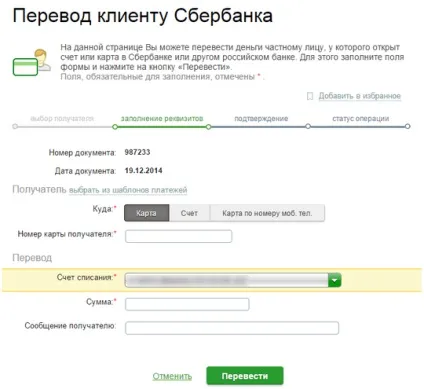
Task: Focus the Номер карты получателя field
Action: 178,236
